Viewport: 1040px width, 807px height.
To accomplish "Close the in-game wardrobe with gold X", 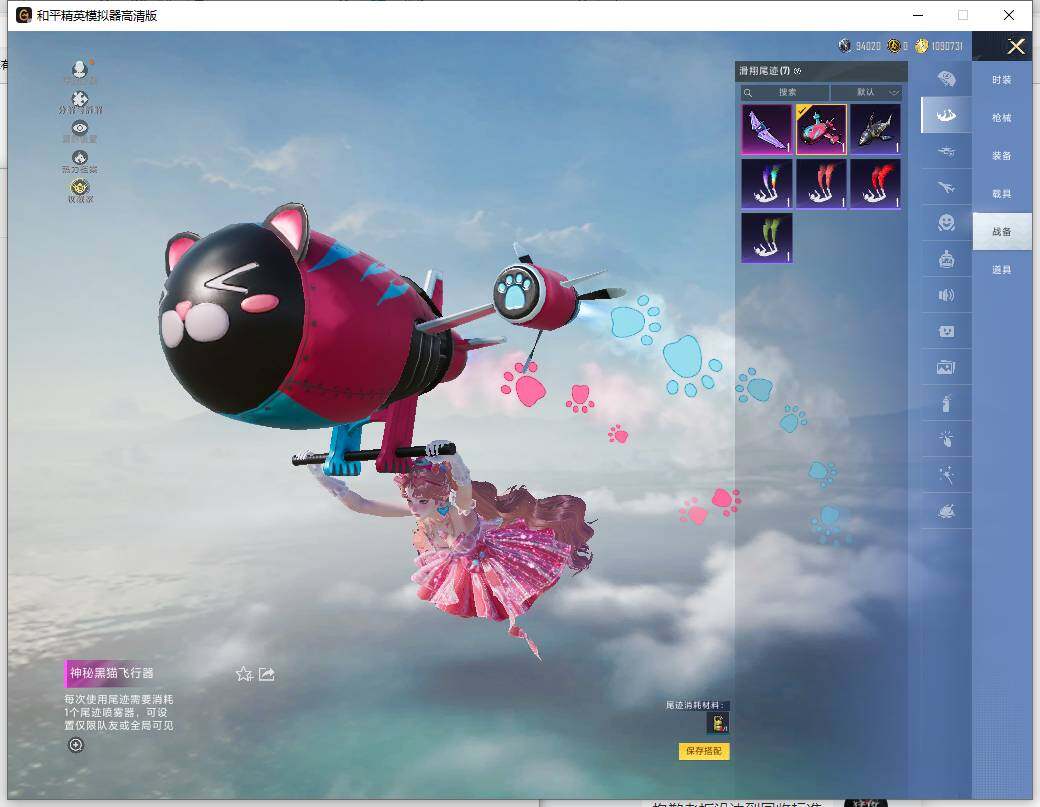I will tap(1016, 46).
